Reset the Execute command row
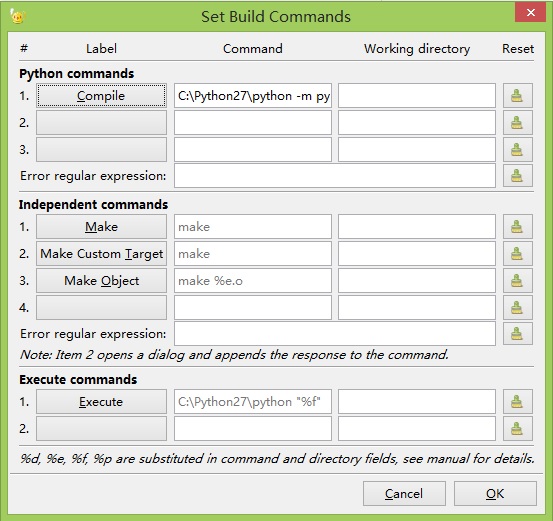This screenshot has height=521, width=553. 517,401
